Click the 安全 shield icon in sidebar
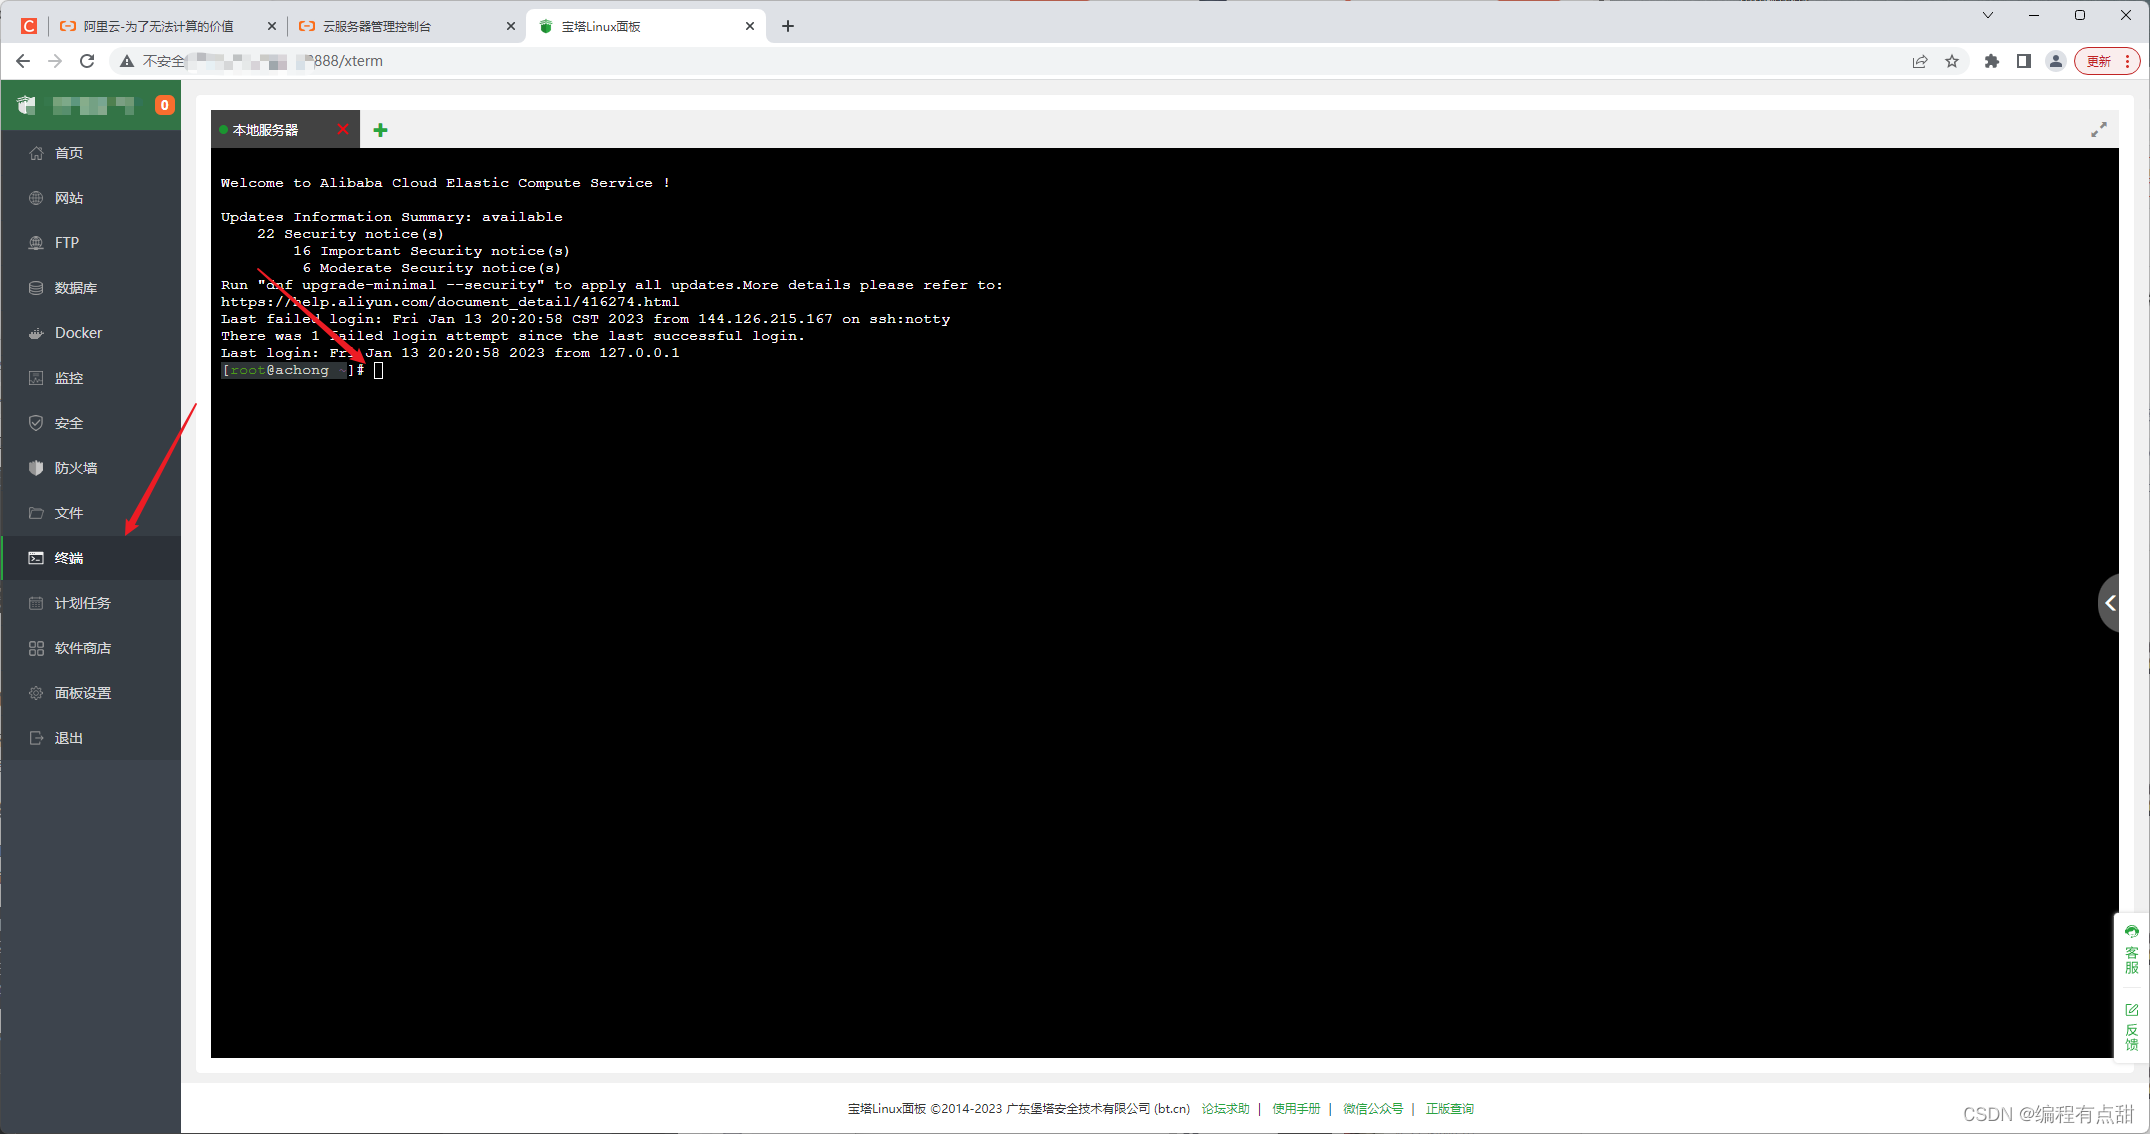 click(36, 423)
